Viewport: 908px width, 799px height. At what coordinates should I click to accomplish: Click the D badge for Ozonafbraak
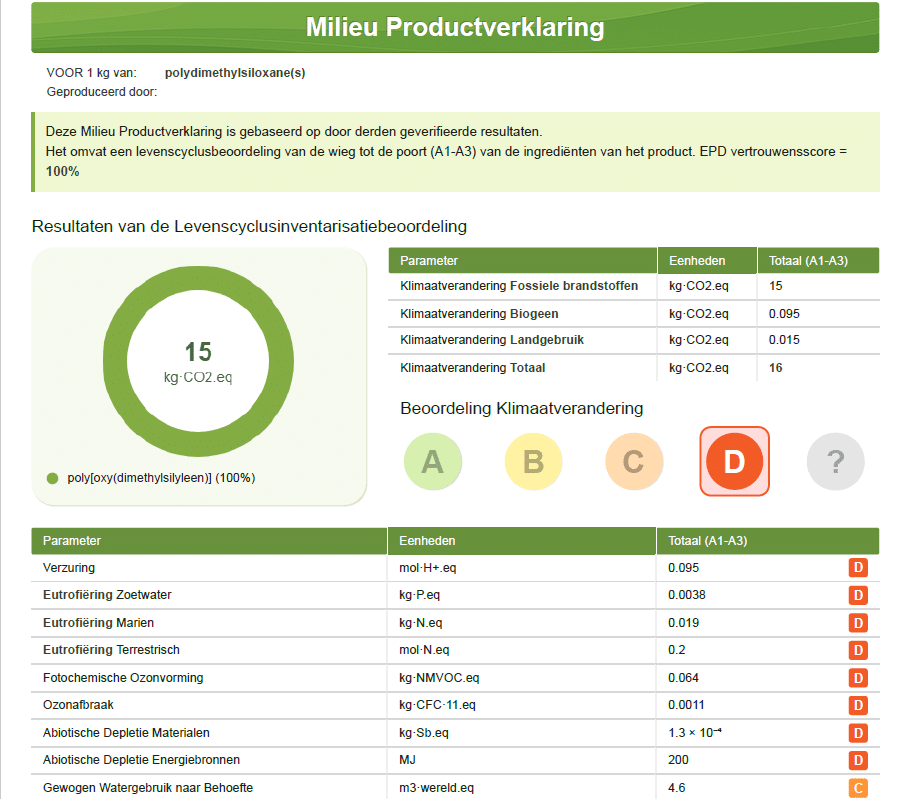point(857,705)
